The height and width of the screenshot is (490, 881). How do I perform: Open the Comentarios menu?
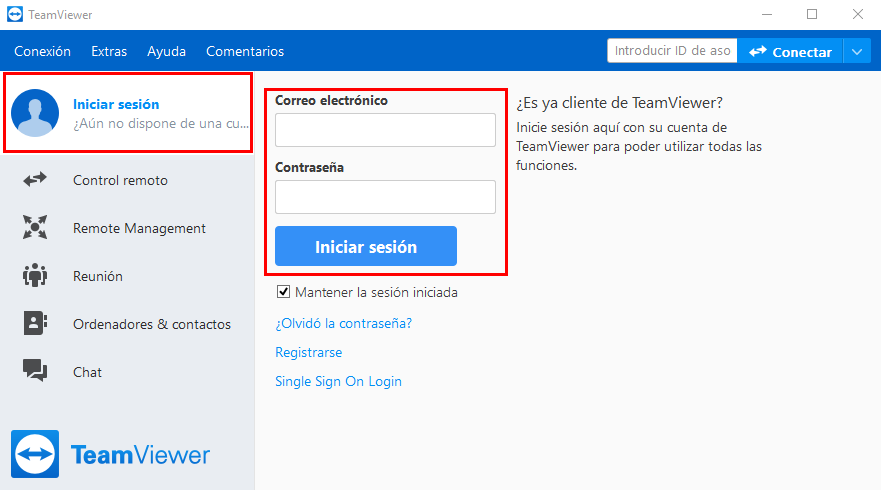tap(245, 51)
